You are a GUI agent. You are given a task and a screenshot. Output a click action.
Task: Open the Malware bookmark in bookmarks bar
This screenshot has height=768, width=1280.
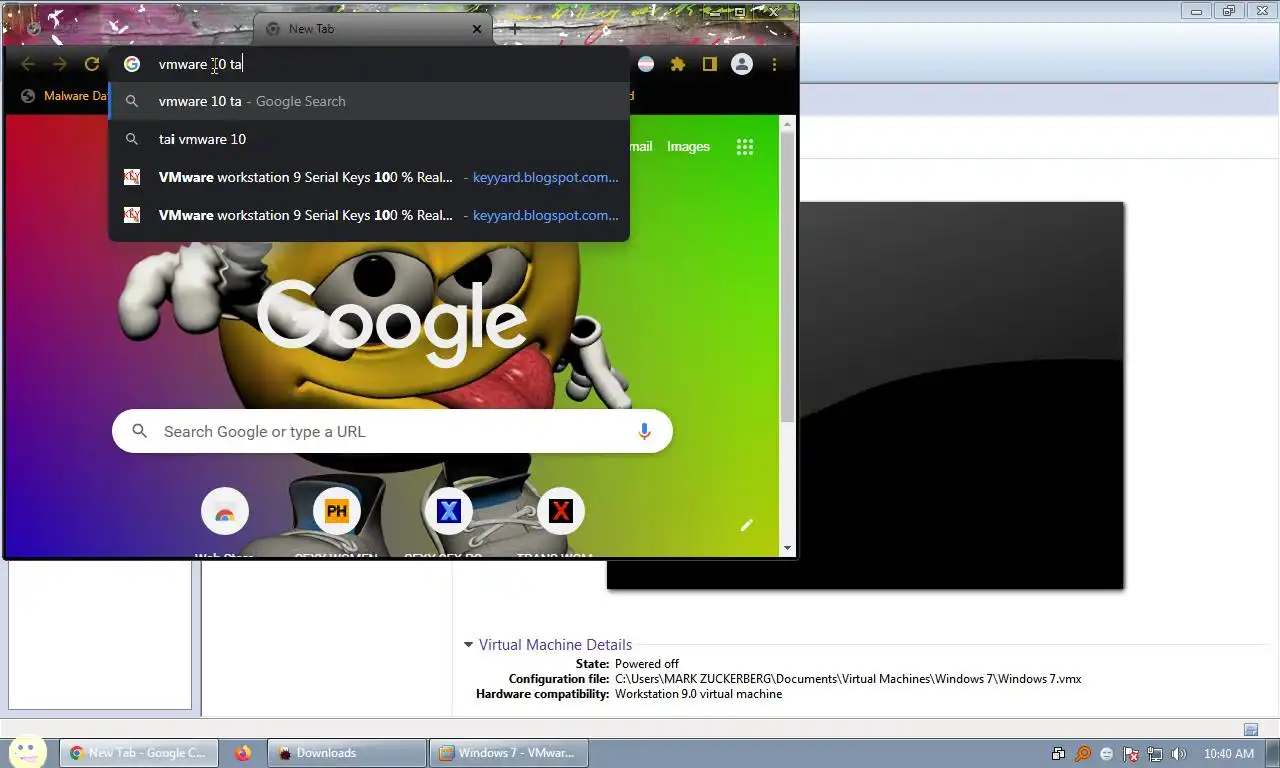coord(65,96)
